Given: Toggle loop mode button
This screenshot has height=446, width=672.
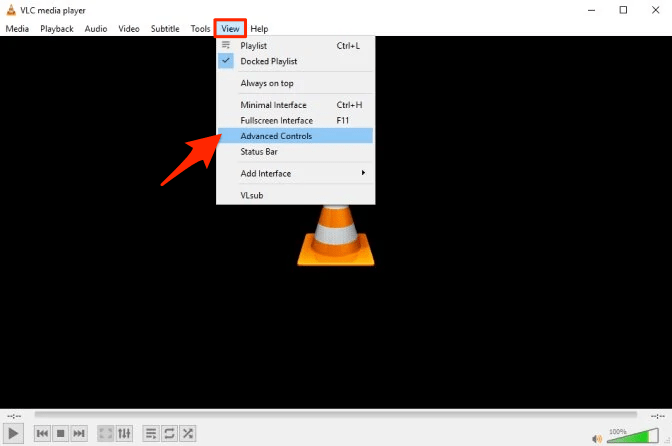Looking at the screenshot, I should point(169,434).
